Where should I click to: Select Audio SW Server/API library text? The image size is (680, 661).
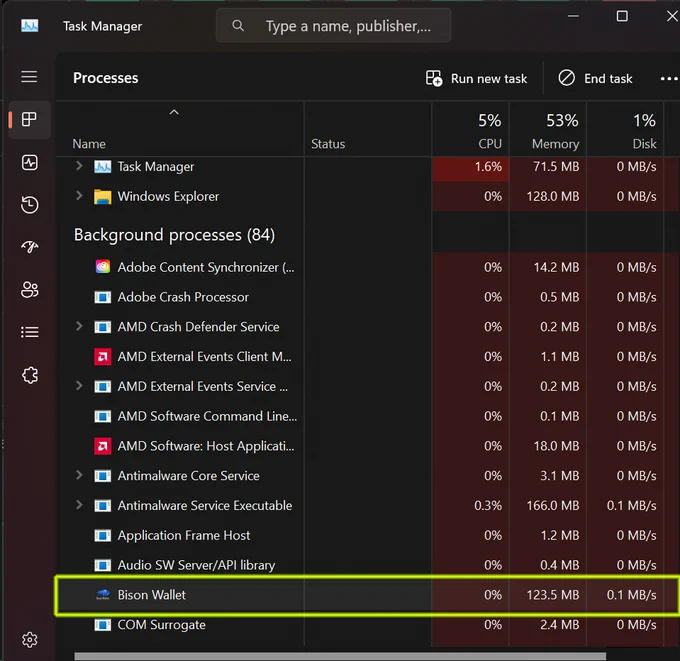(196, 565)
